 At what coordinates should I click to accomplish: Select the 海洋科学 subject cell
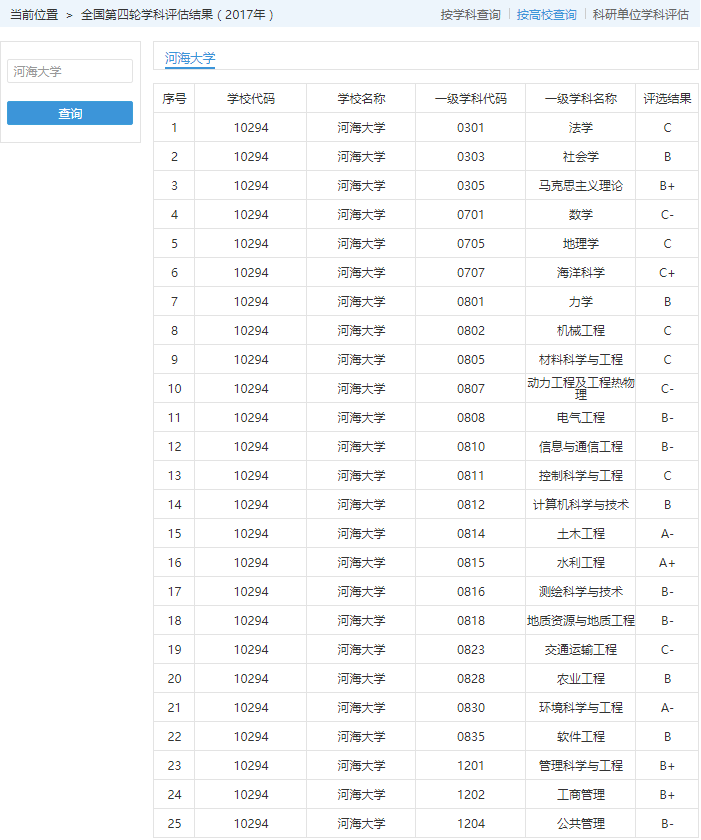(581, 272)
